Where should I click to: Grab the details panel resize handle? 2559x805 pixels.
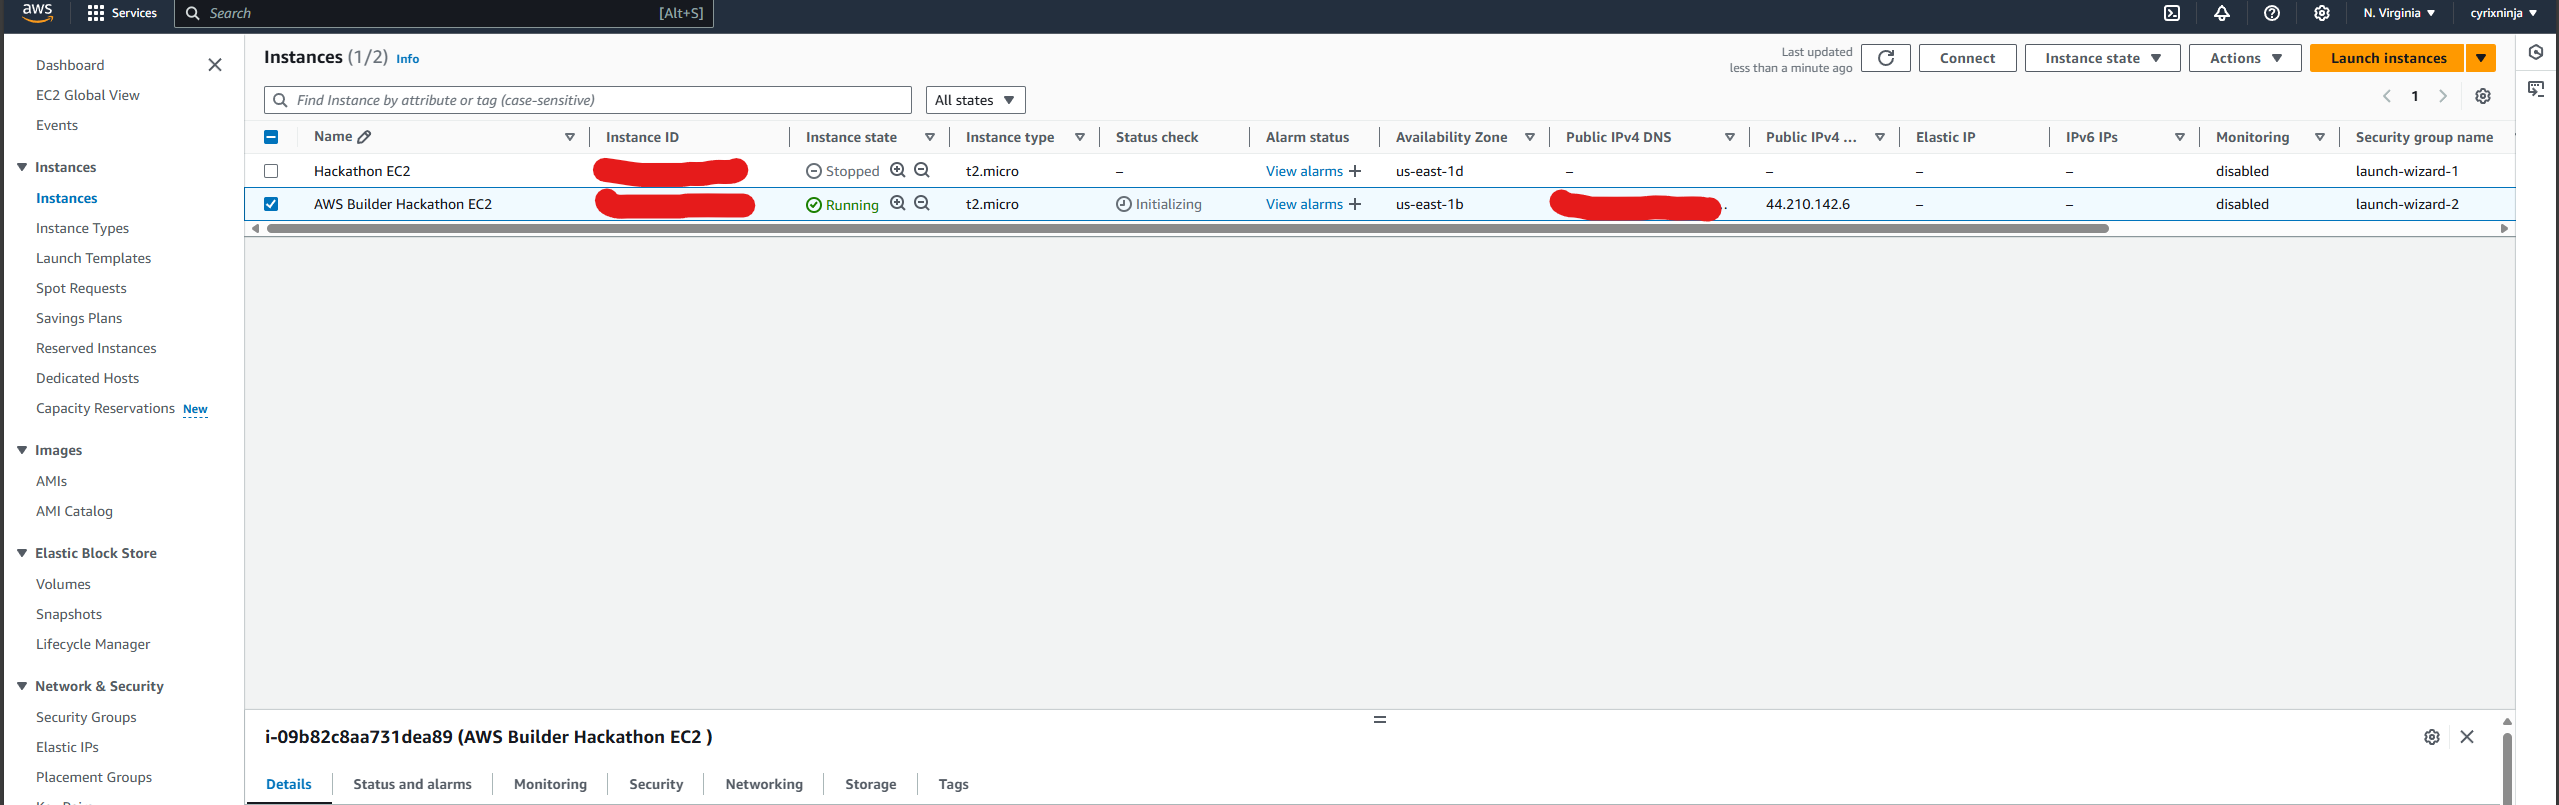[1380, 720]
